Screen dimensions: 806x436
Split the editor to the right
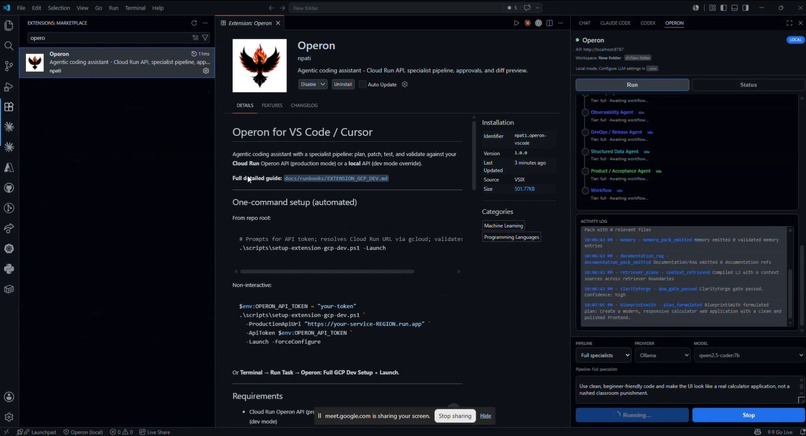pyautogui.click(x=549, y=23)
